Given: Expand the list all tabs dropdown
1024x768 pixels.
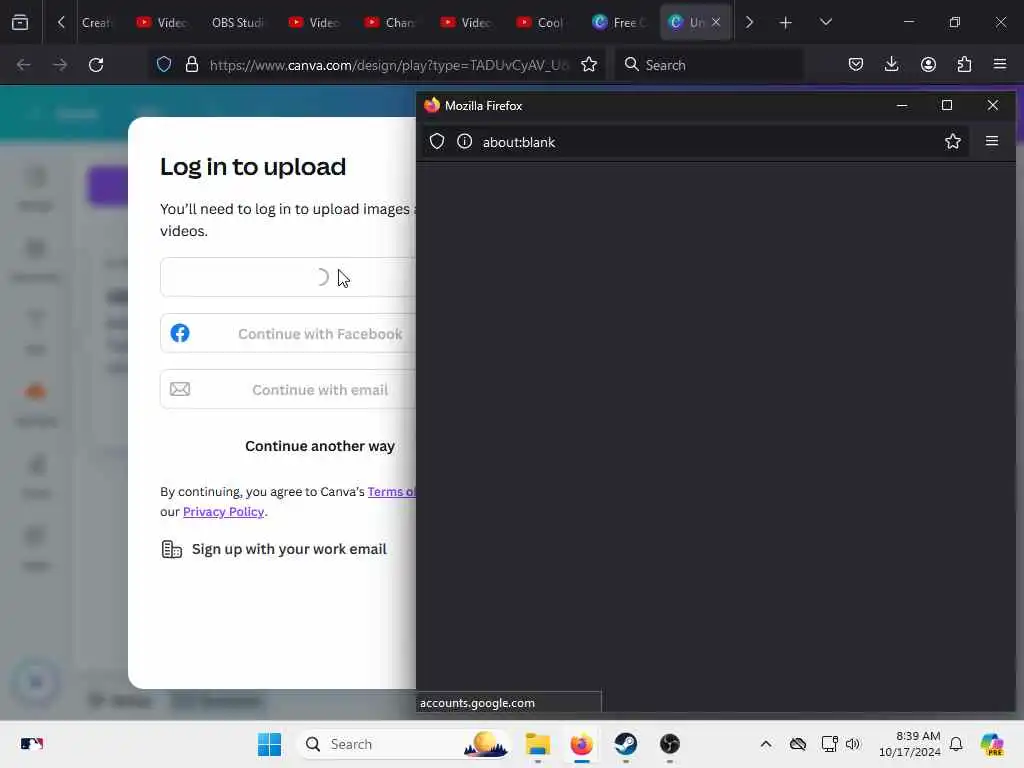Looking at the screenshot, I should pos(825,22).
